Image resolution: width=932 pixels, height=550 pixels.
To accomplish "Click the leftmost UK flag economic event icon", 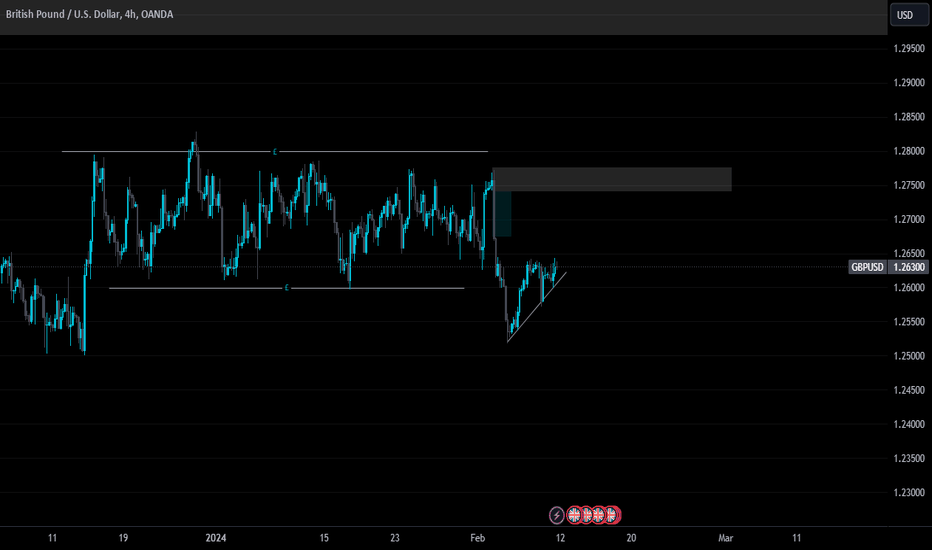I will point(574,515).
